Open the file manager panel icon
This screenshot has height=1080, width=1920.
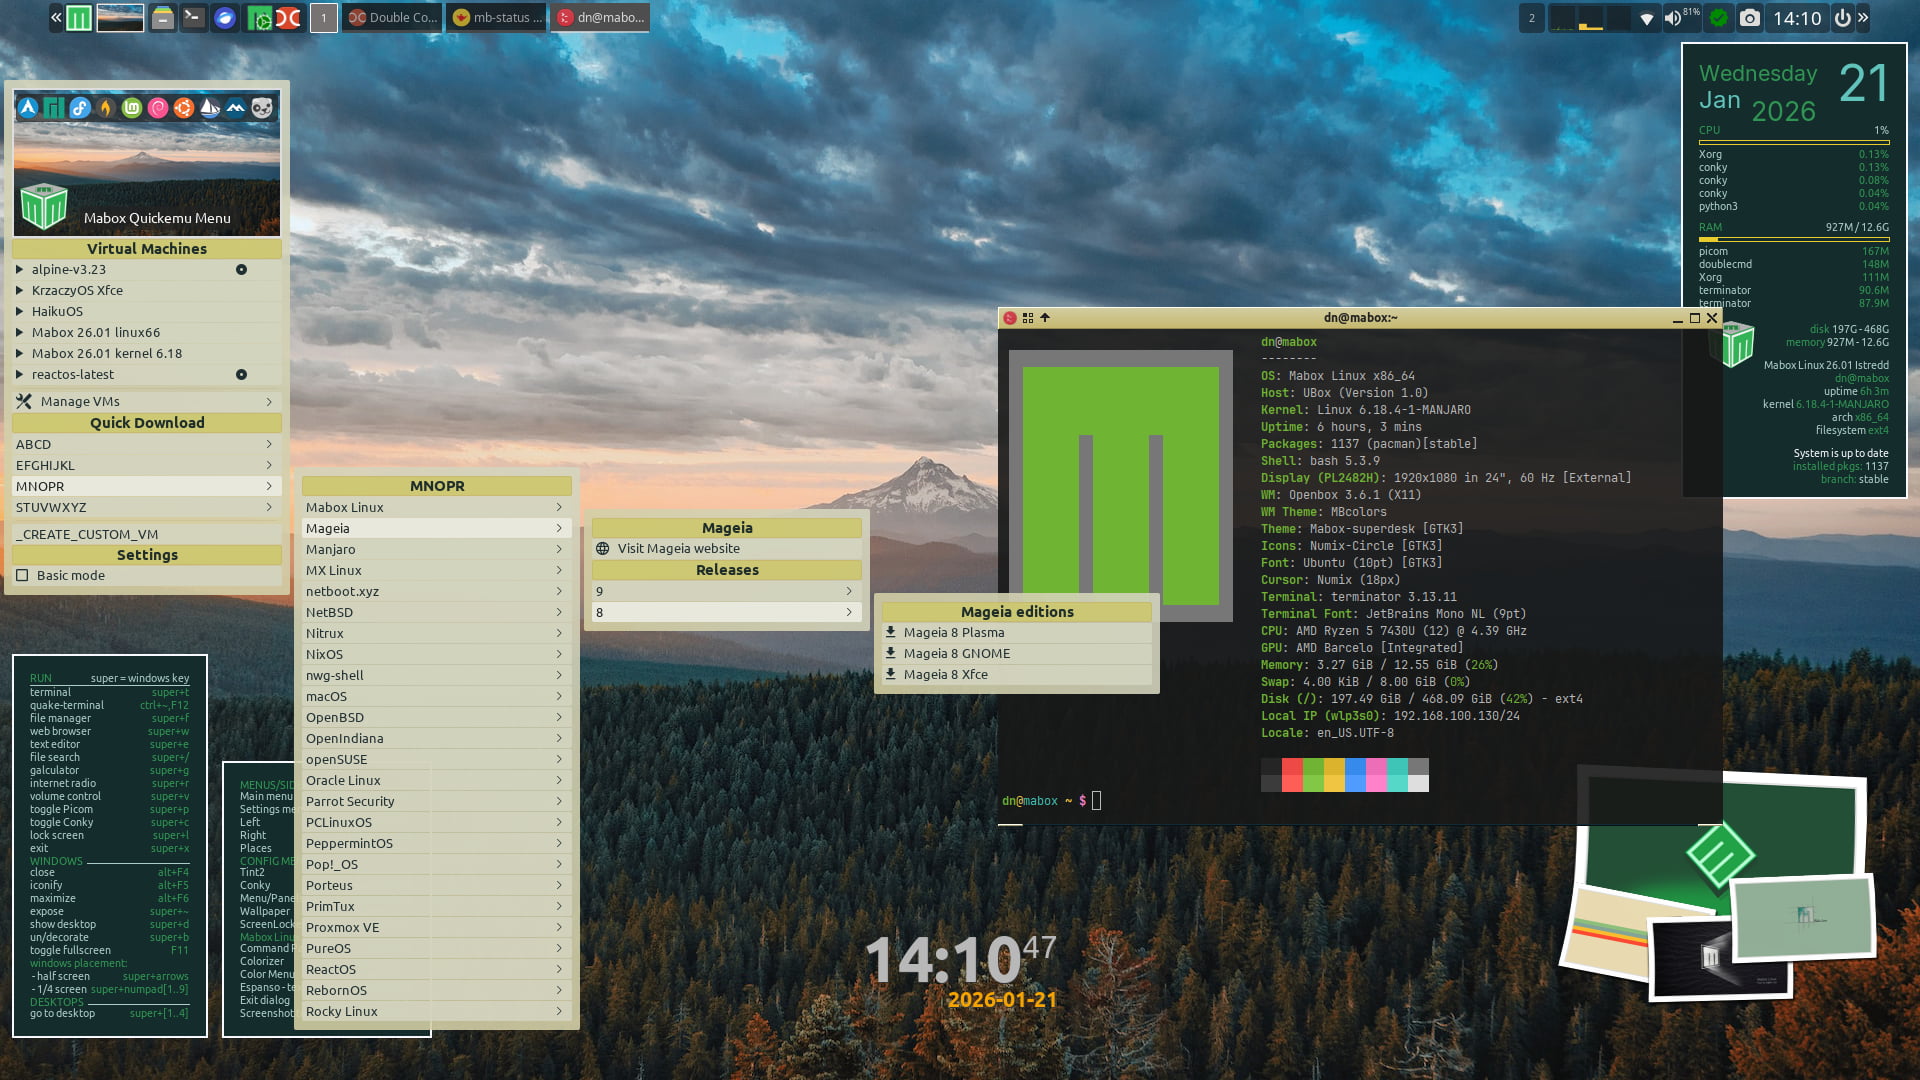162,18
